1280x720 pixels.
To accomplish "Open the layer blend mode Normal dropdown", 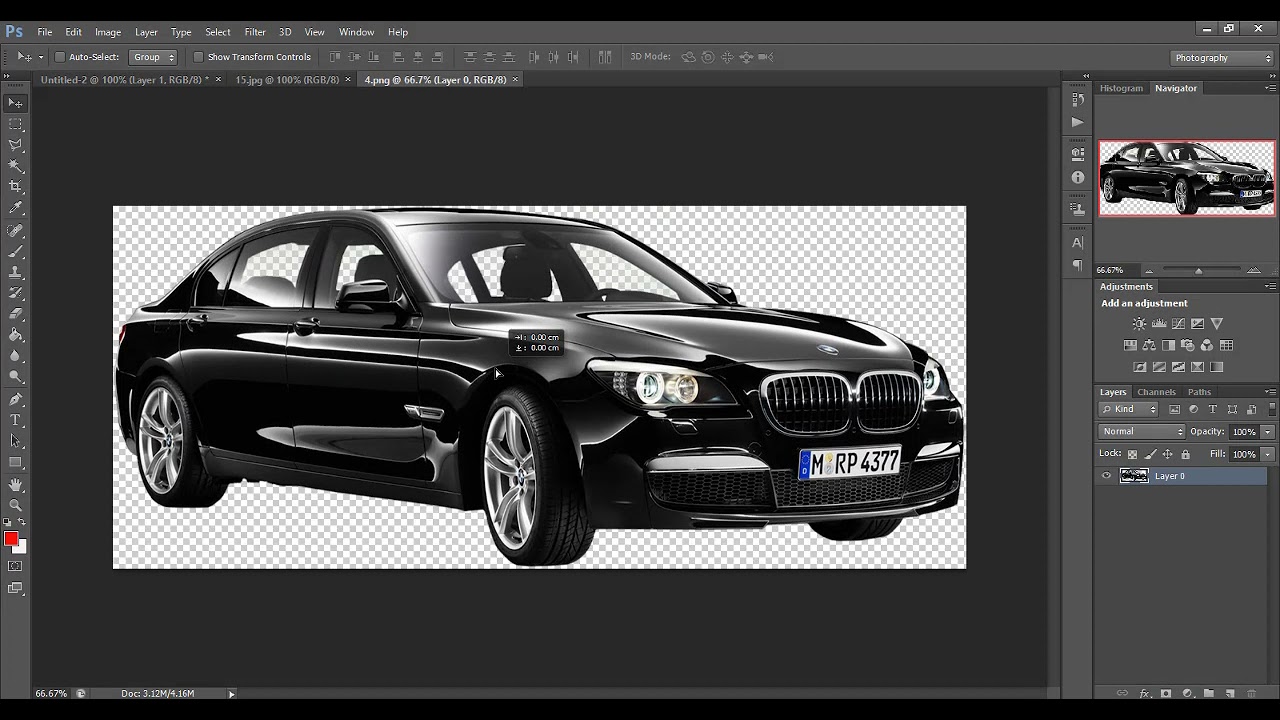I will click(1142, 432).
